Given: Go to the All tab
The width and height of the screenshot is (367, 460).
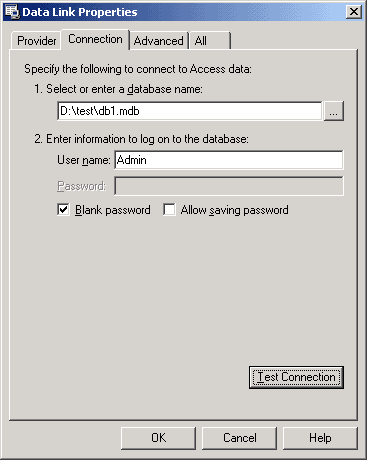Looking at the screenshot, I should [210, 41].
